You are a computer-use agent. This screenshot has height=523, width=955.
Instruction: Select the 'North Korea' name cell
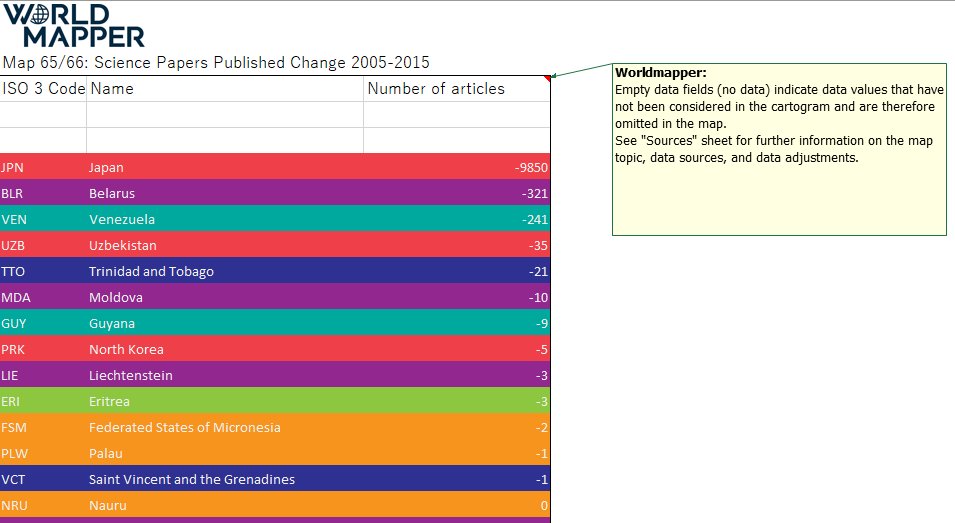pyautogui.click(x=225, y=349)
